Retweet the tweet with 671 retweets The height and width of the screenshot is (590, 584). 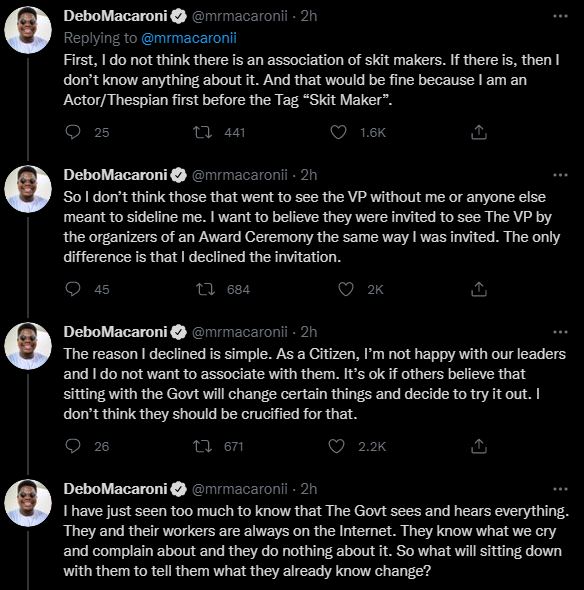[x=202, y=446]
